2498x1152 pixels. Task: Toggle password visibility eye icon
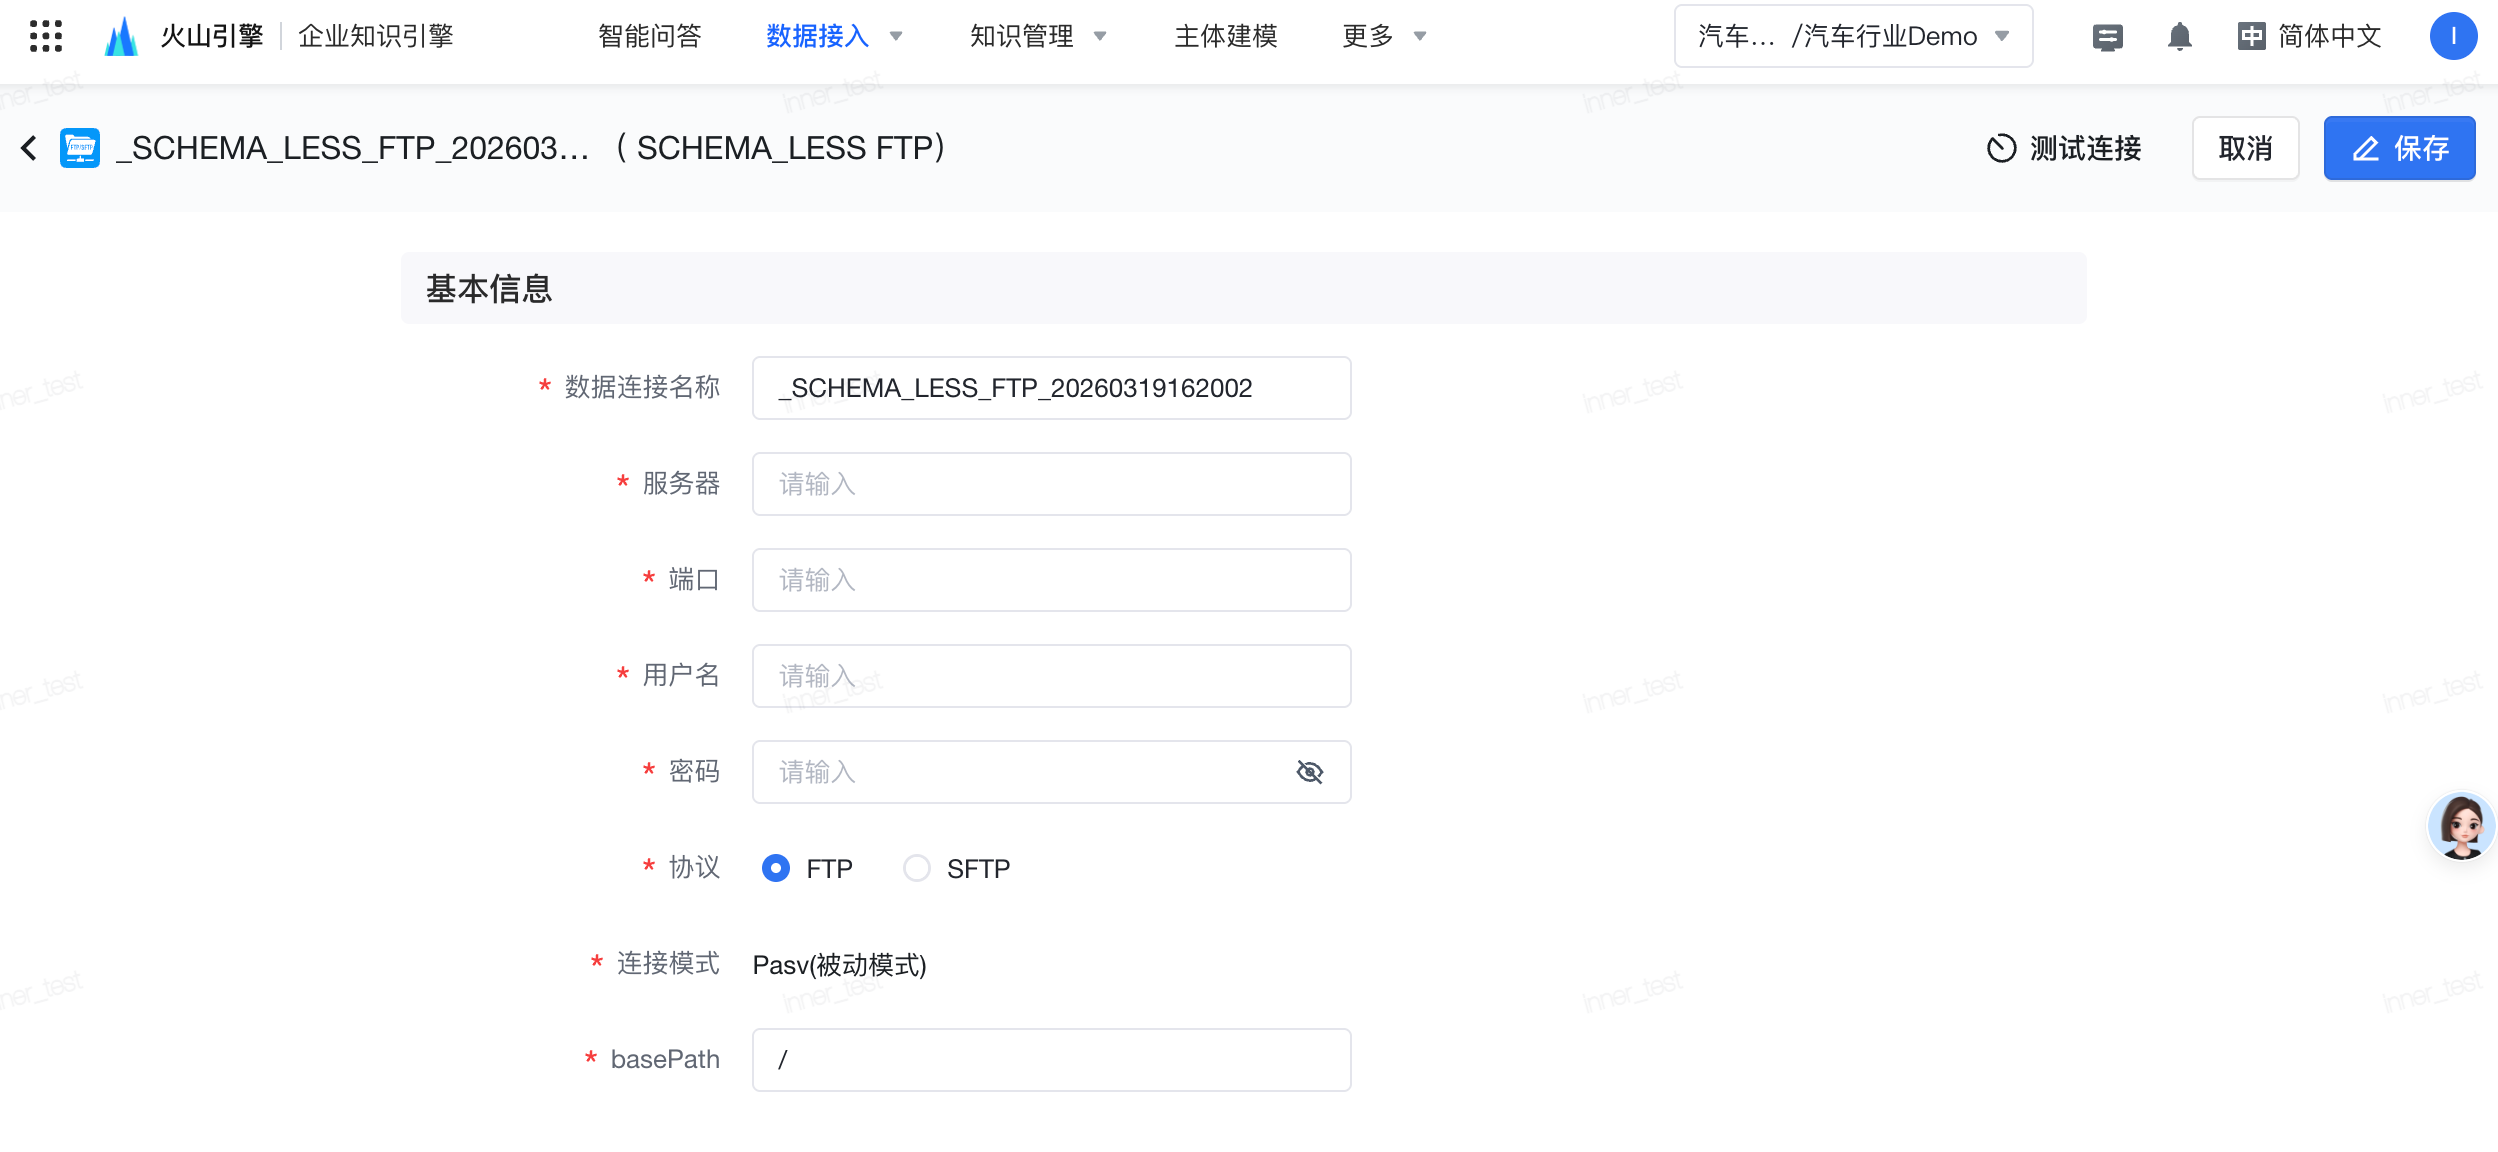[1309, 772]
